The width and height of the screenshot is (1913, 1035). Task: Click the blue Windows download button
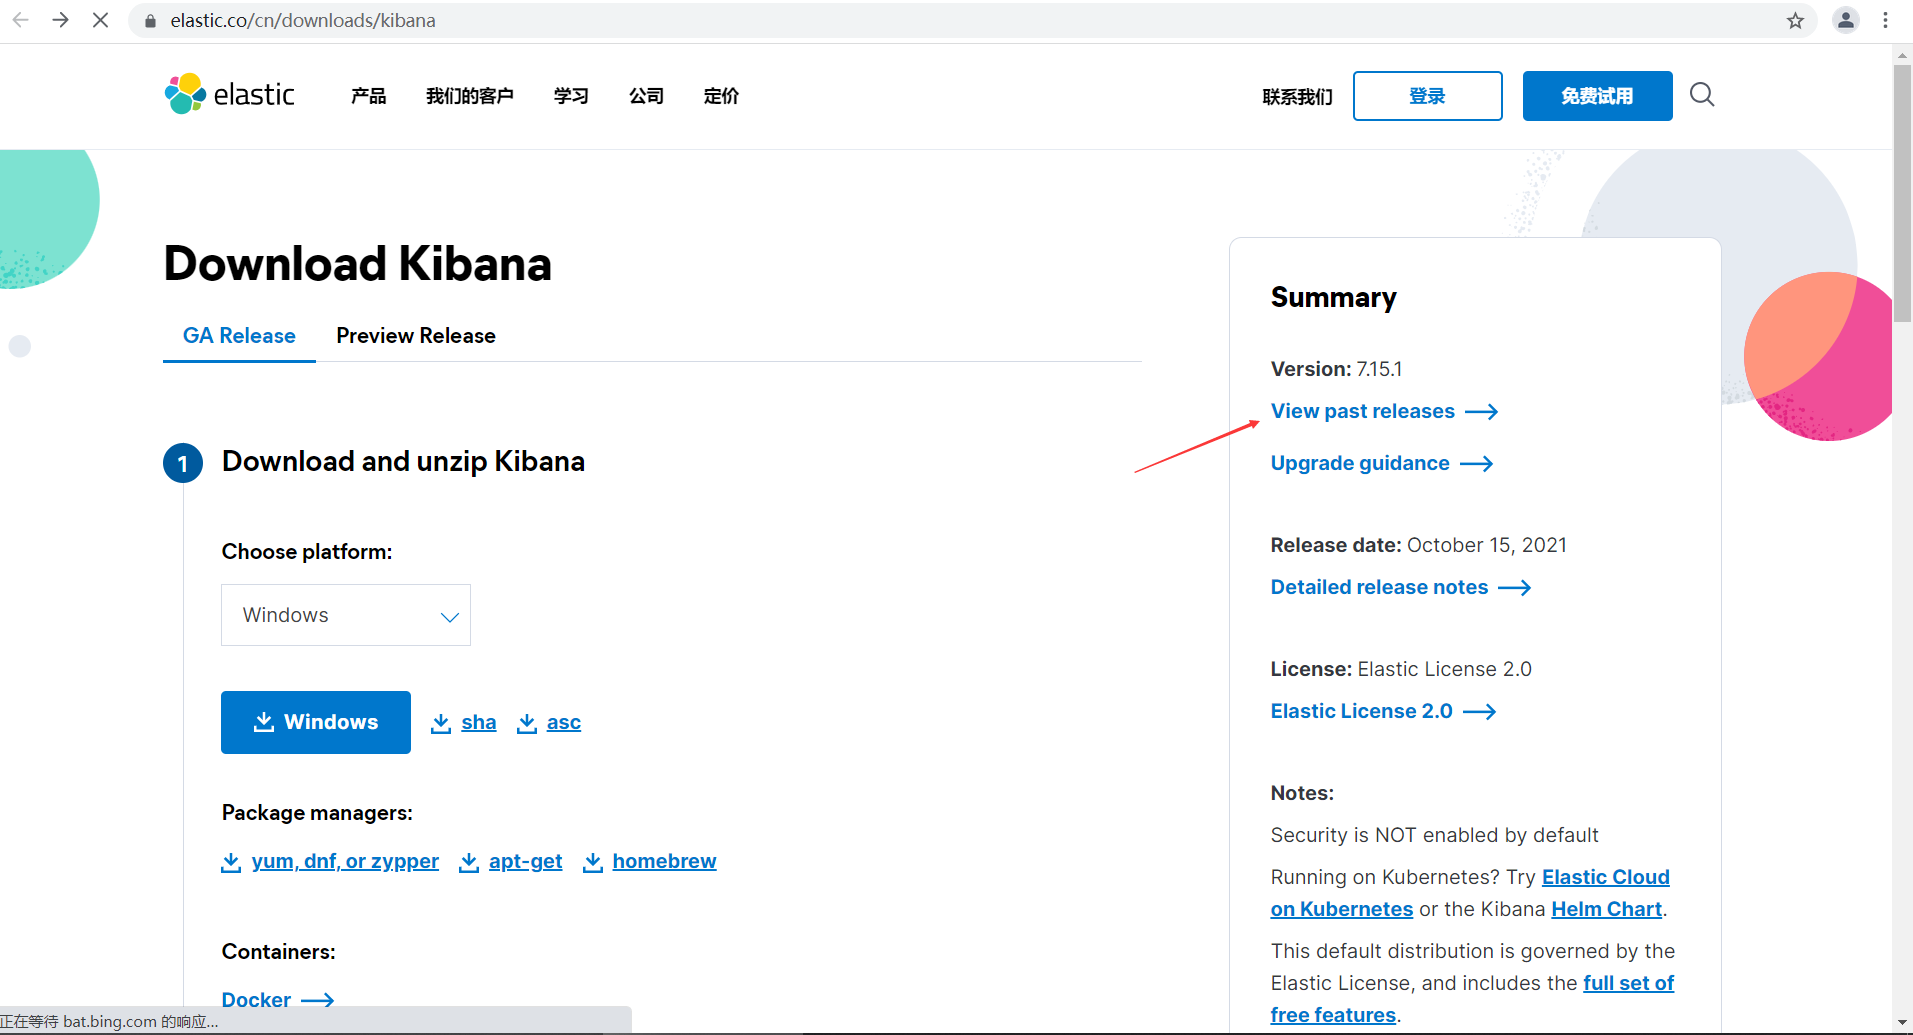coord(315,722)
